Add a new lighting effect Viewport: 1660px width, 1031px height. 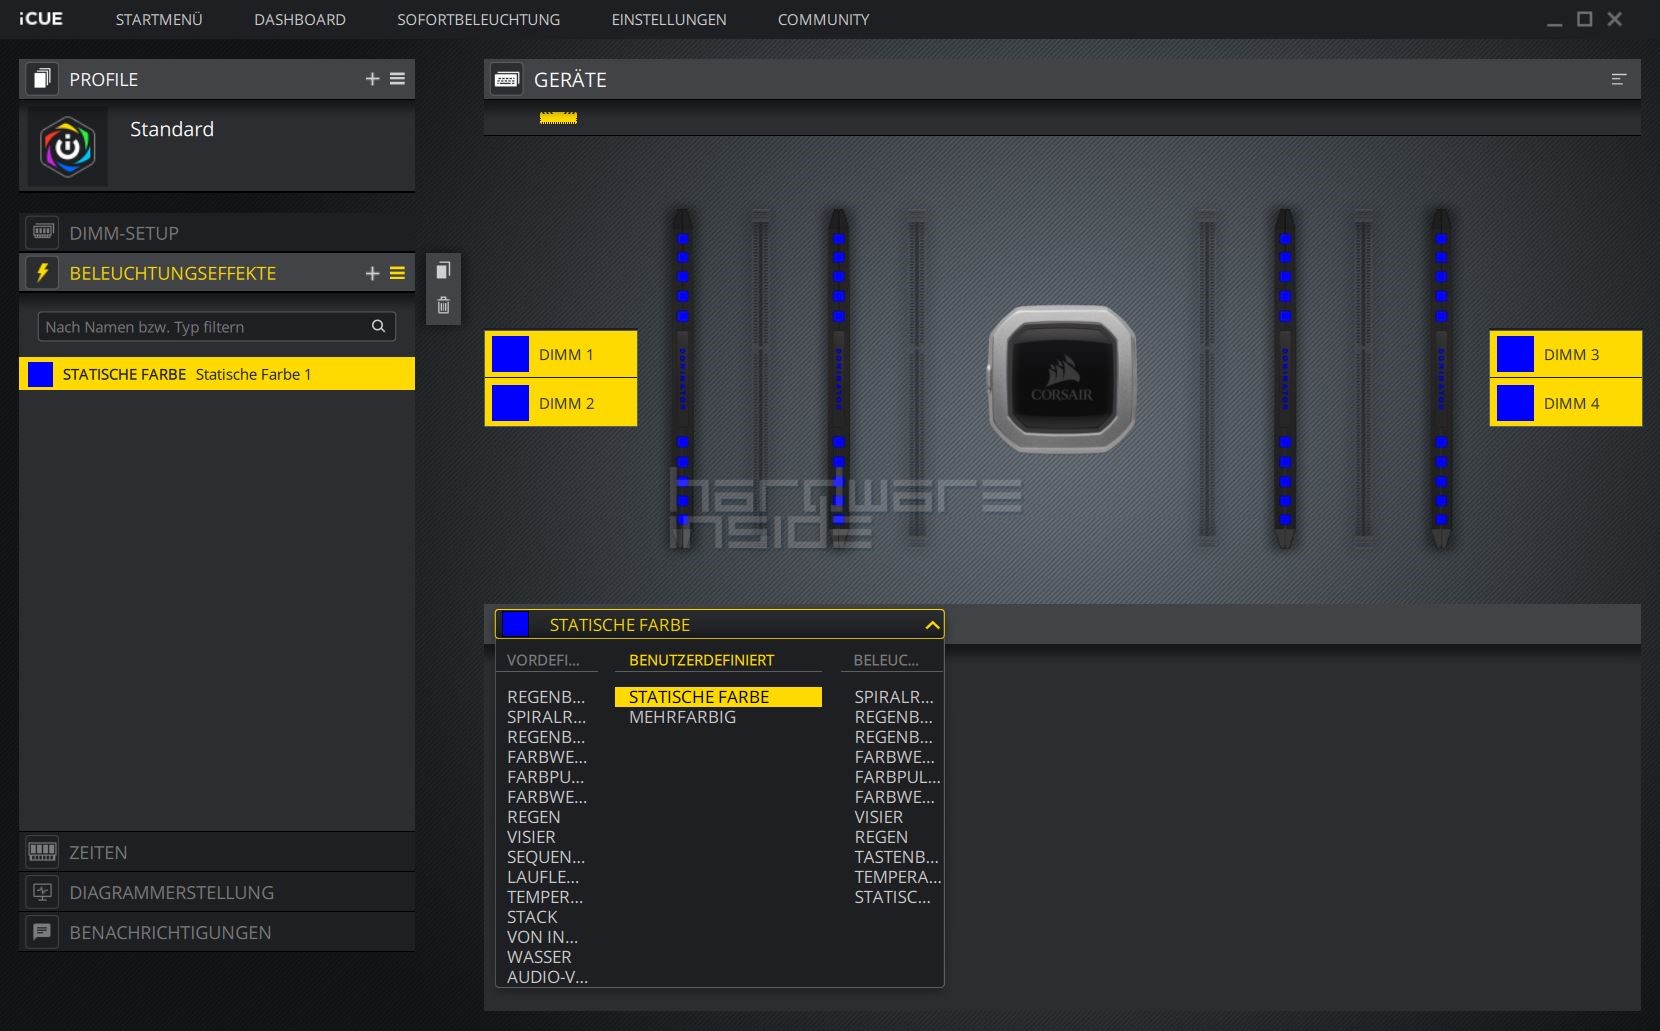(x=372, y=273)
